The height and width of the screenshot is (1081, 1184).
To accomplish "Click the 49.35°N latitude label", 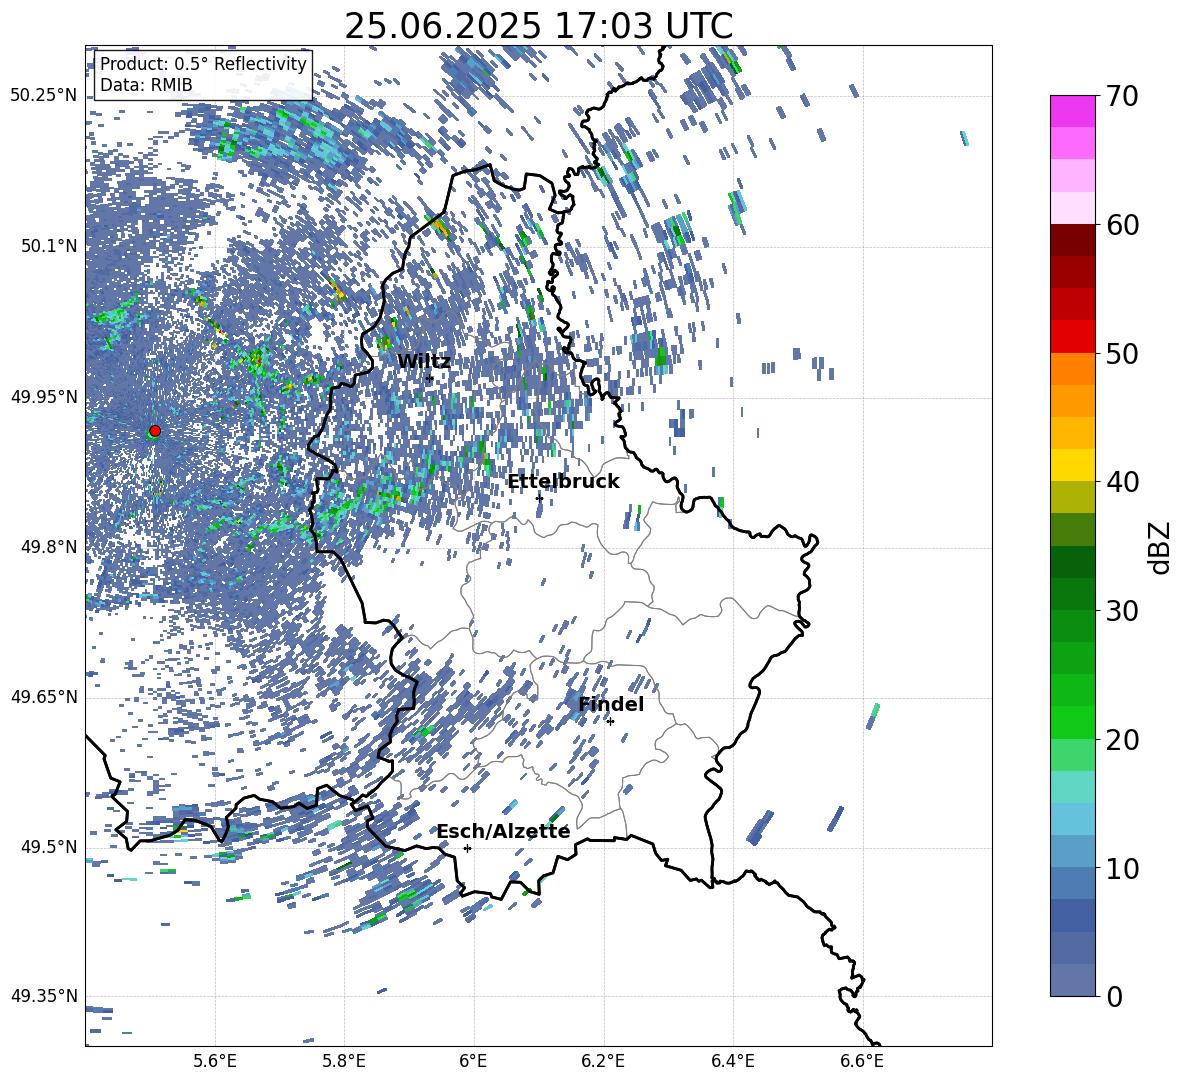I will [44, 996].
